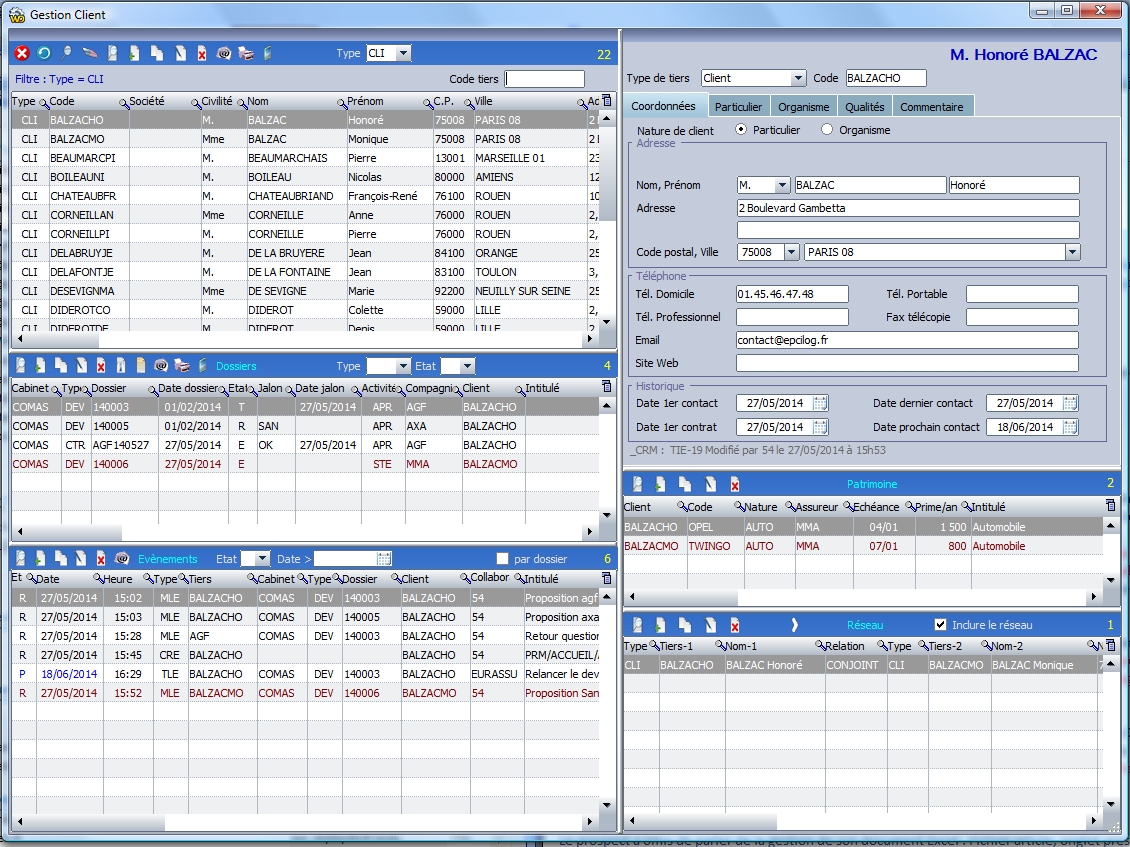Sort by the Ville column header
The image size is (1130, 847).
click(x=484, y=102)
